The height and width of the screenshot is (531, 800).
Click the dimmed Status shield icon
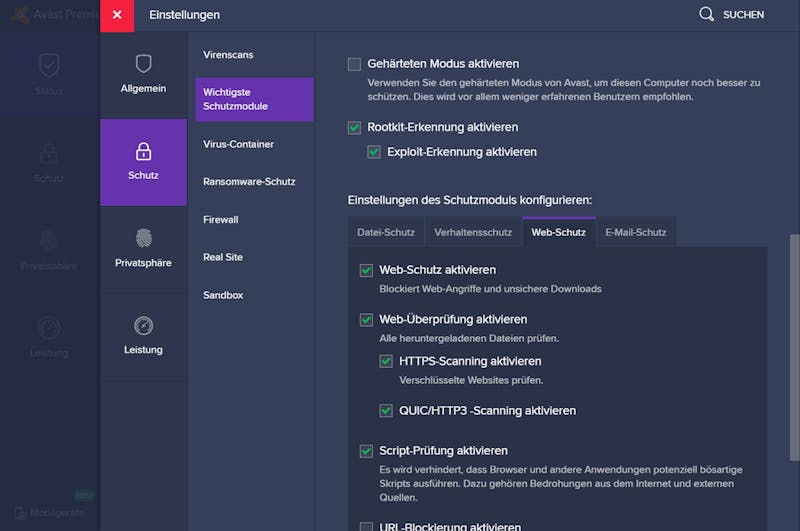pyautogui.click(x=49, y=65)
